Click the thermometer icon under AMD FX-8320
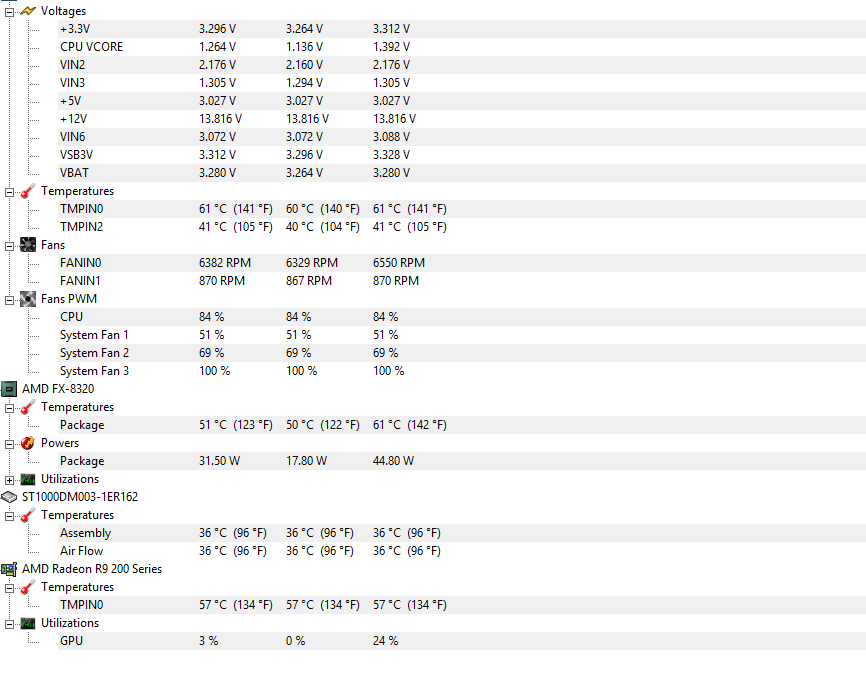 point(26,406)
